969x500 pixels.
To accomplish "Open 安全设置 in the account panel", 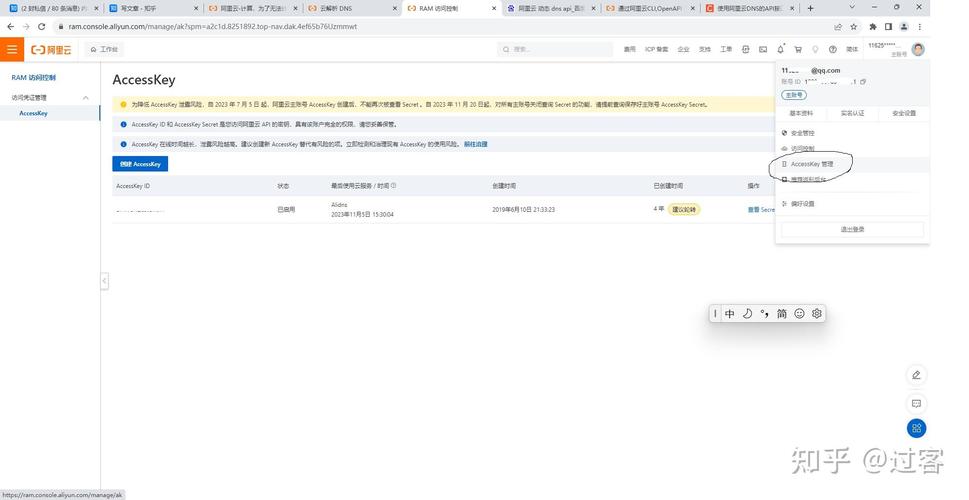I will point(903,113).
